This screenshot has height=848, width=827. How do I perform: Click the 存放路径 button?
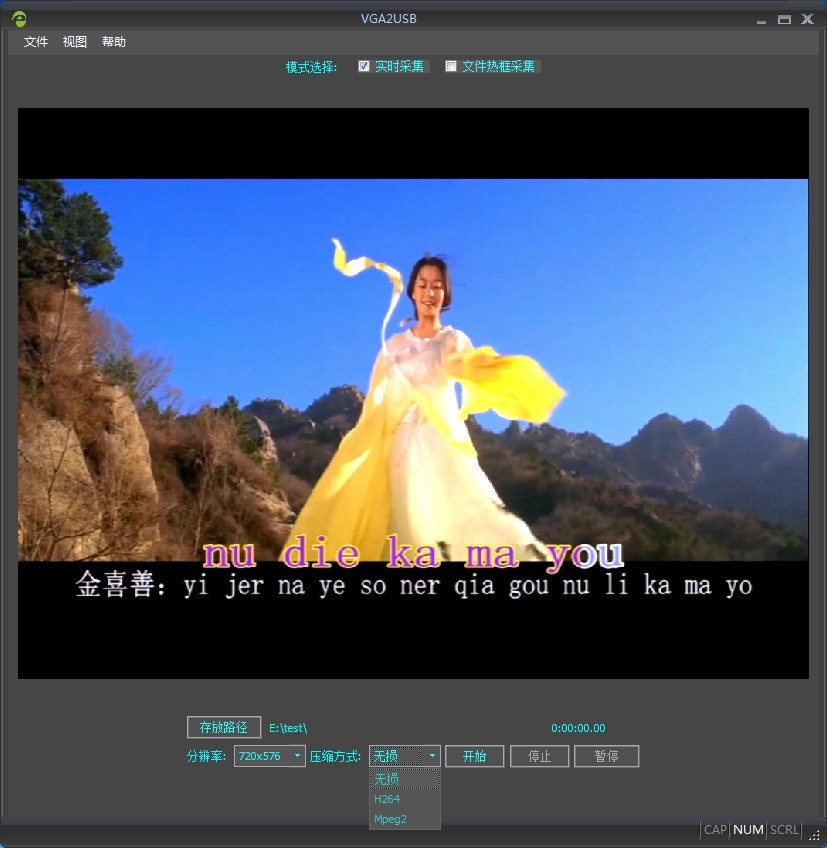[224, 728]
